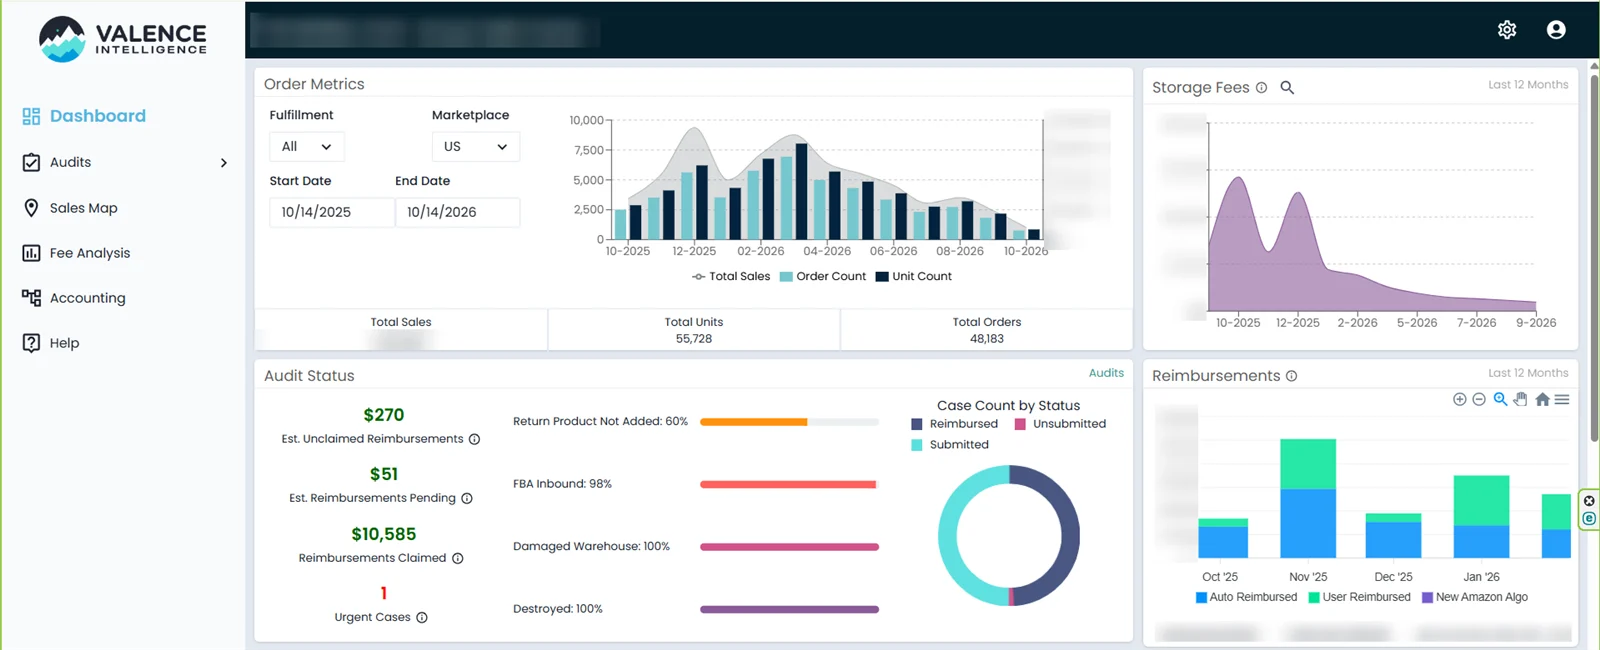Click the Reimbursements title info icon
This screenshot has height=650, width=1600.
[1291, 376]
